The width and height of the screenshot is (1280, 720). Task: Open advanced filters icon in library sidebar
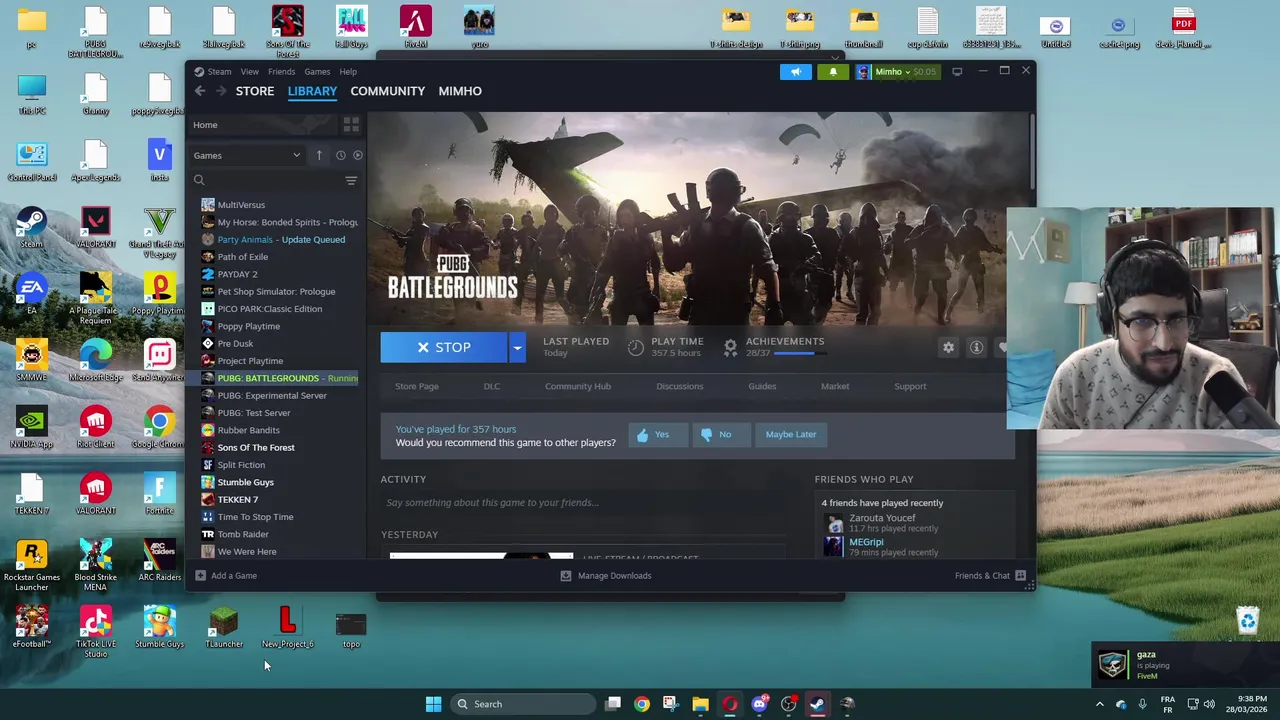pos(351,180)
